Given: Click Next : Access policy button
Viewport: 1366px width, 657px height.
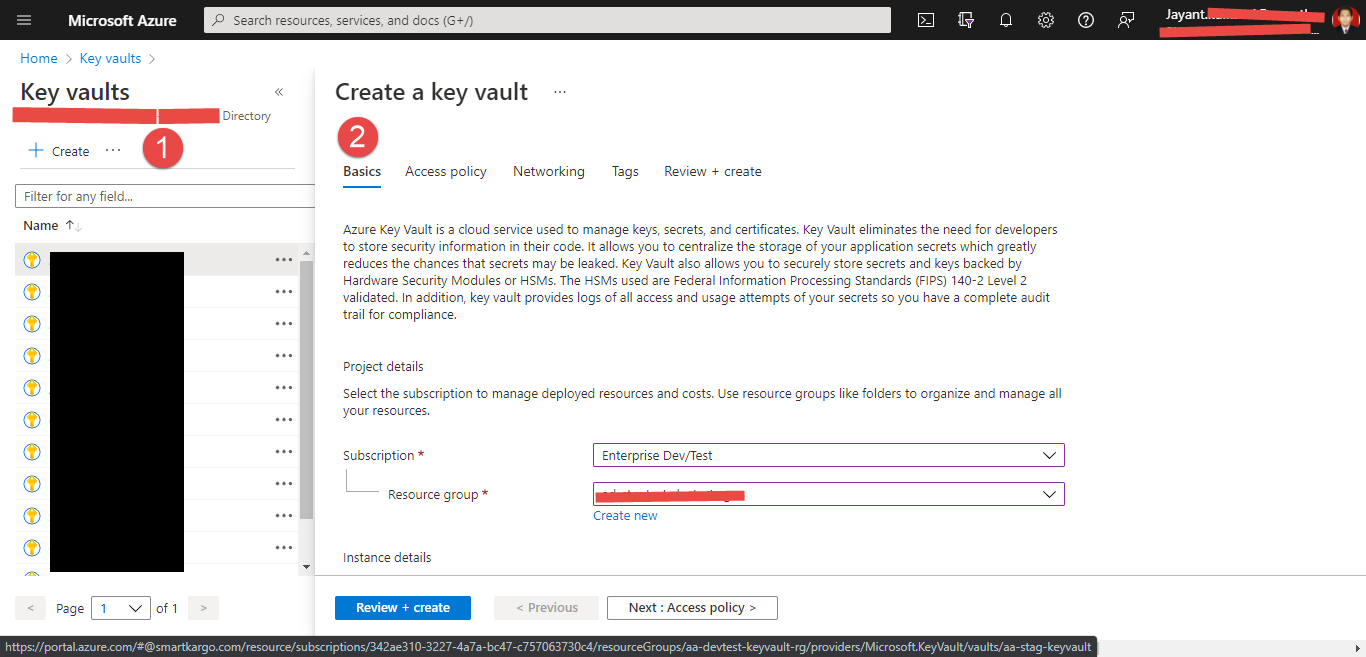Looking at the screenshot, I should (692, 608).
